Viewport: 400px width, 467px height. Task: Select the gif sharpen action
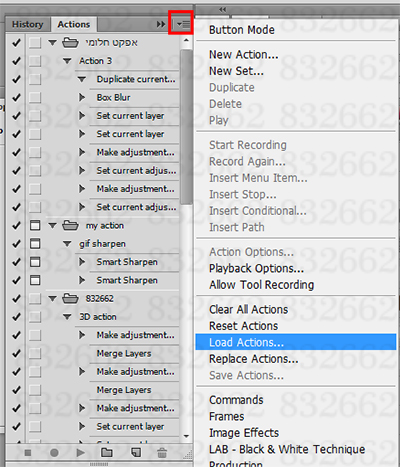102,244
